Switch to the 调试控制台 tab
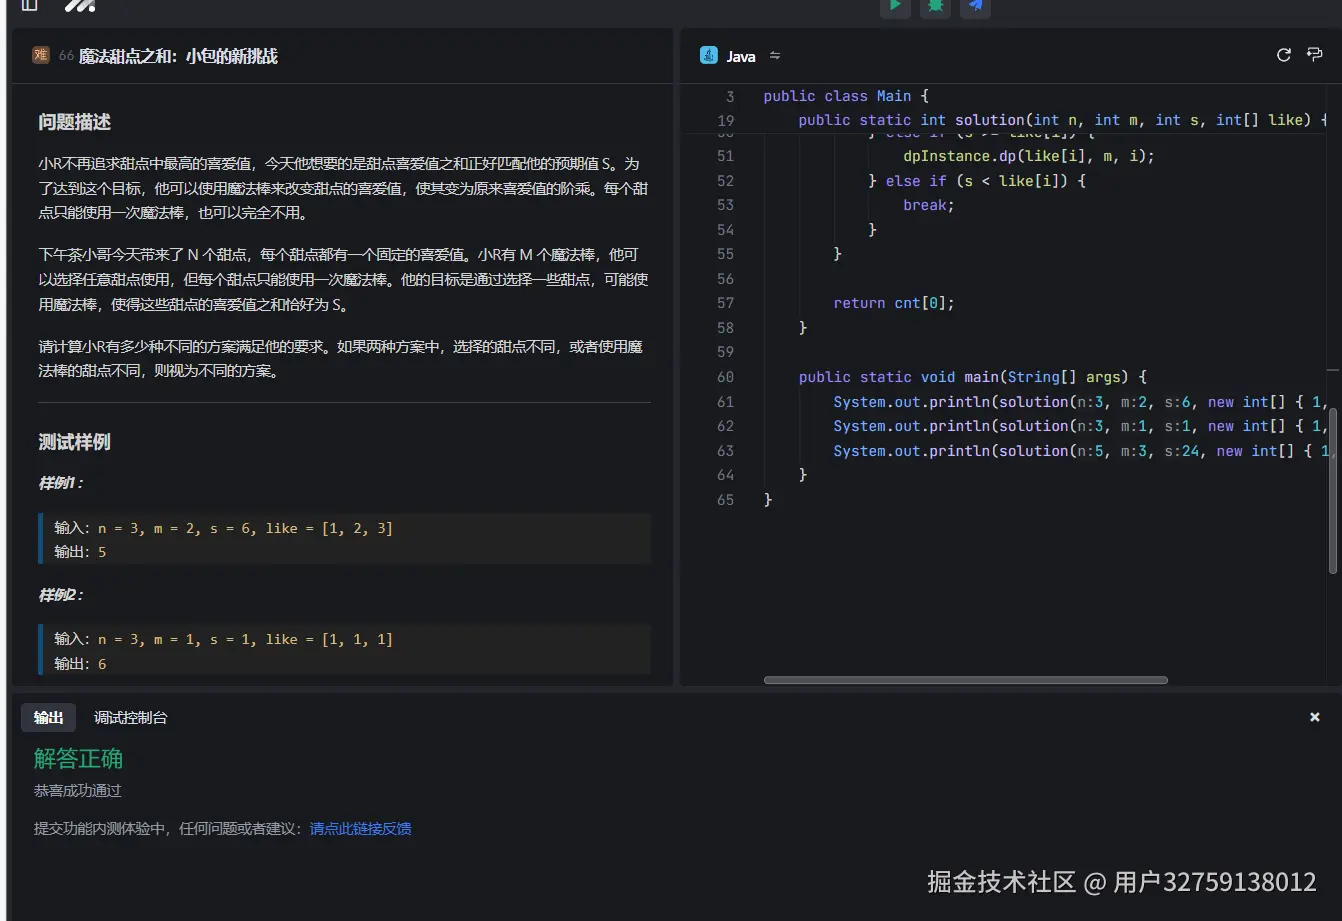Screen dimensions: 1342x921 point(130,717)
